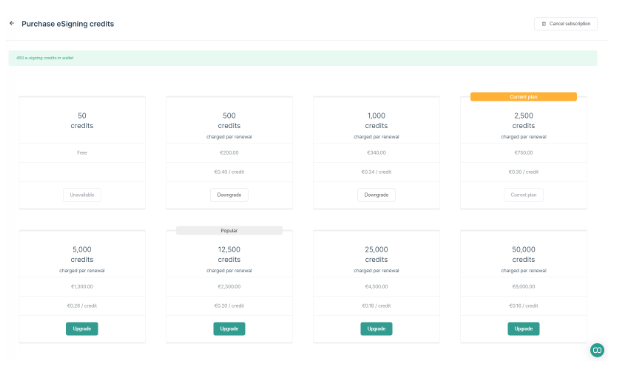The image size is (639, 384).
Task: Click the €750.00 price on 2,500 credits
Action: [523, 153]
